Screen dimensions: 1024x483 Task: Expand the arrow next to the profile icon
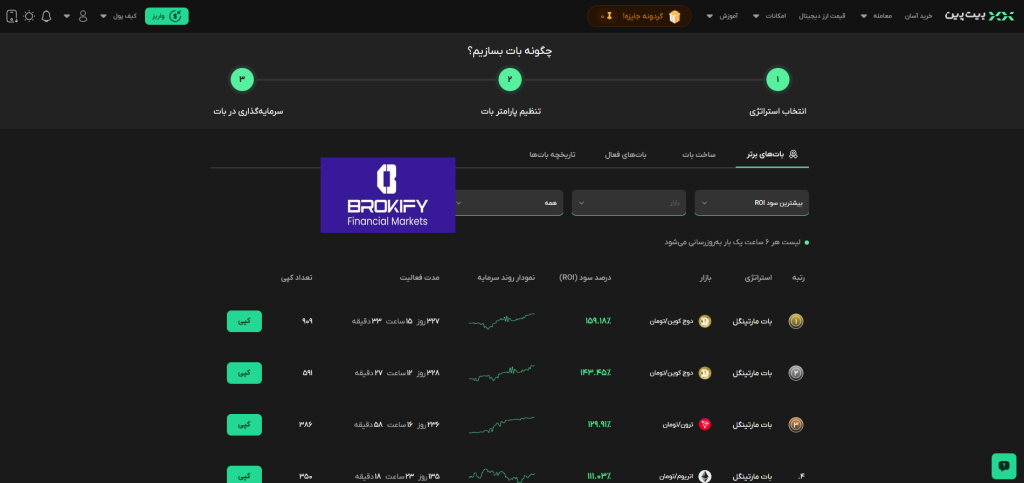pos(67,16)
